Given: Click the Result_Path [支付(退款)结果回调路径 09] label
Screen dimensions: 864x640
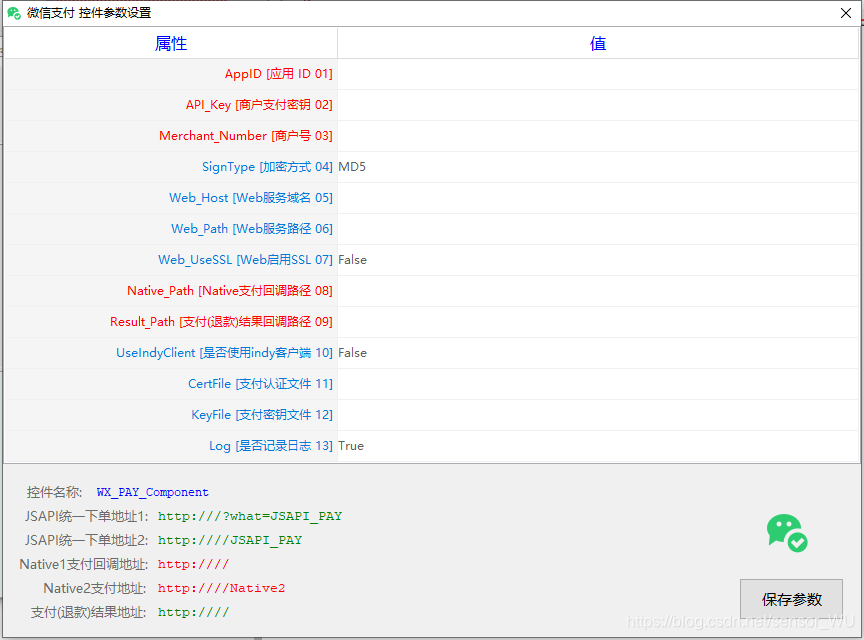Looking at the screenshot, I should click(x=221, y=322).
